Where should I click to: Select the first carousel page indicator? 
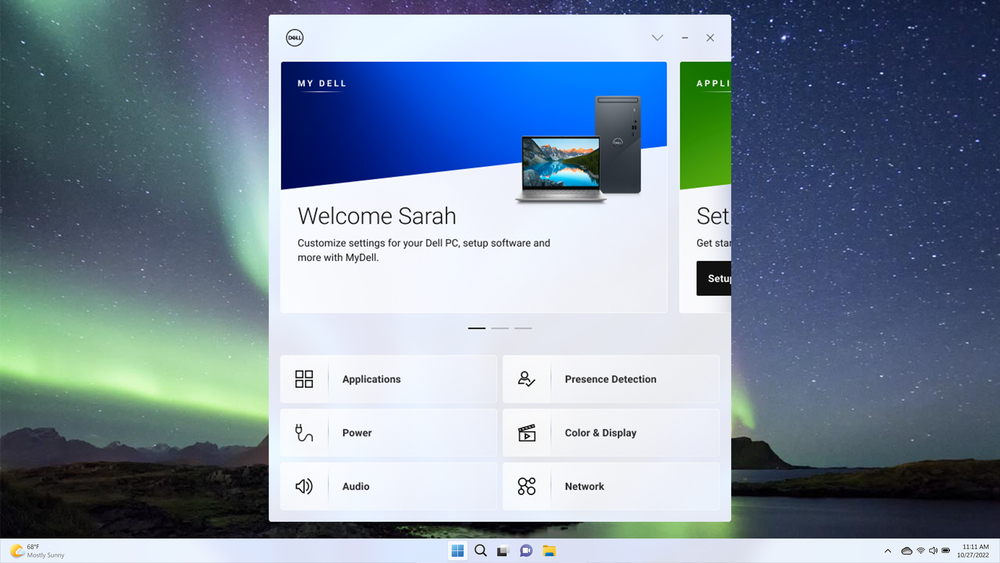(476, 328)
